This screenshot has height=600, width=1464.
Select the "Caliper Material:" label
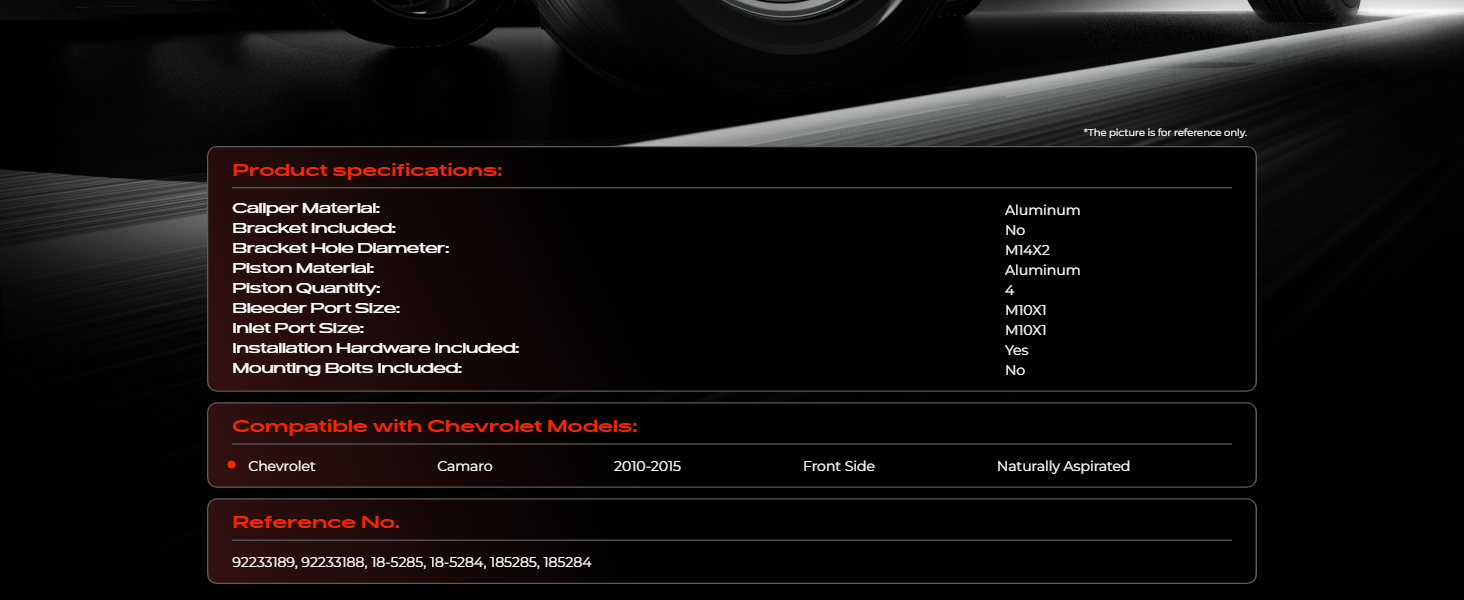click(x=306, y=208)
